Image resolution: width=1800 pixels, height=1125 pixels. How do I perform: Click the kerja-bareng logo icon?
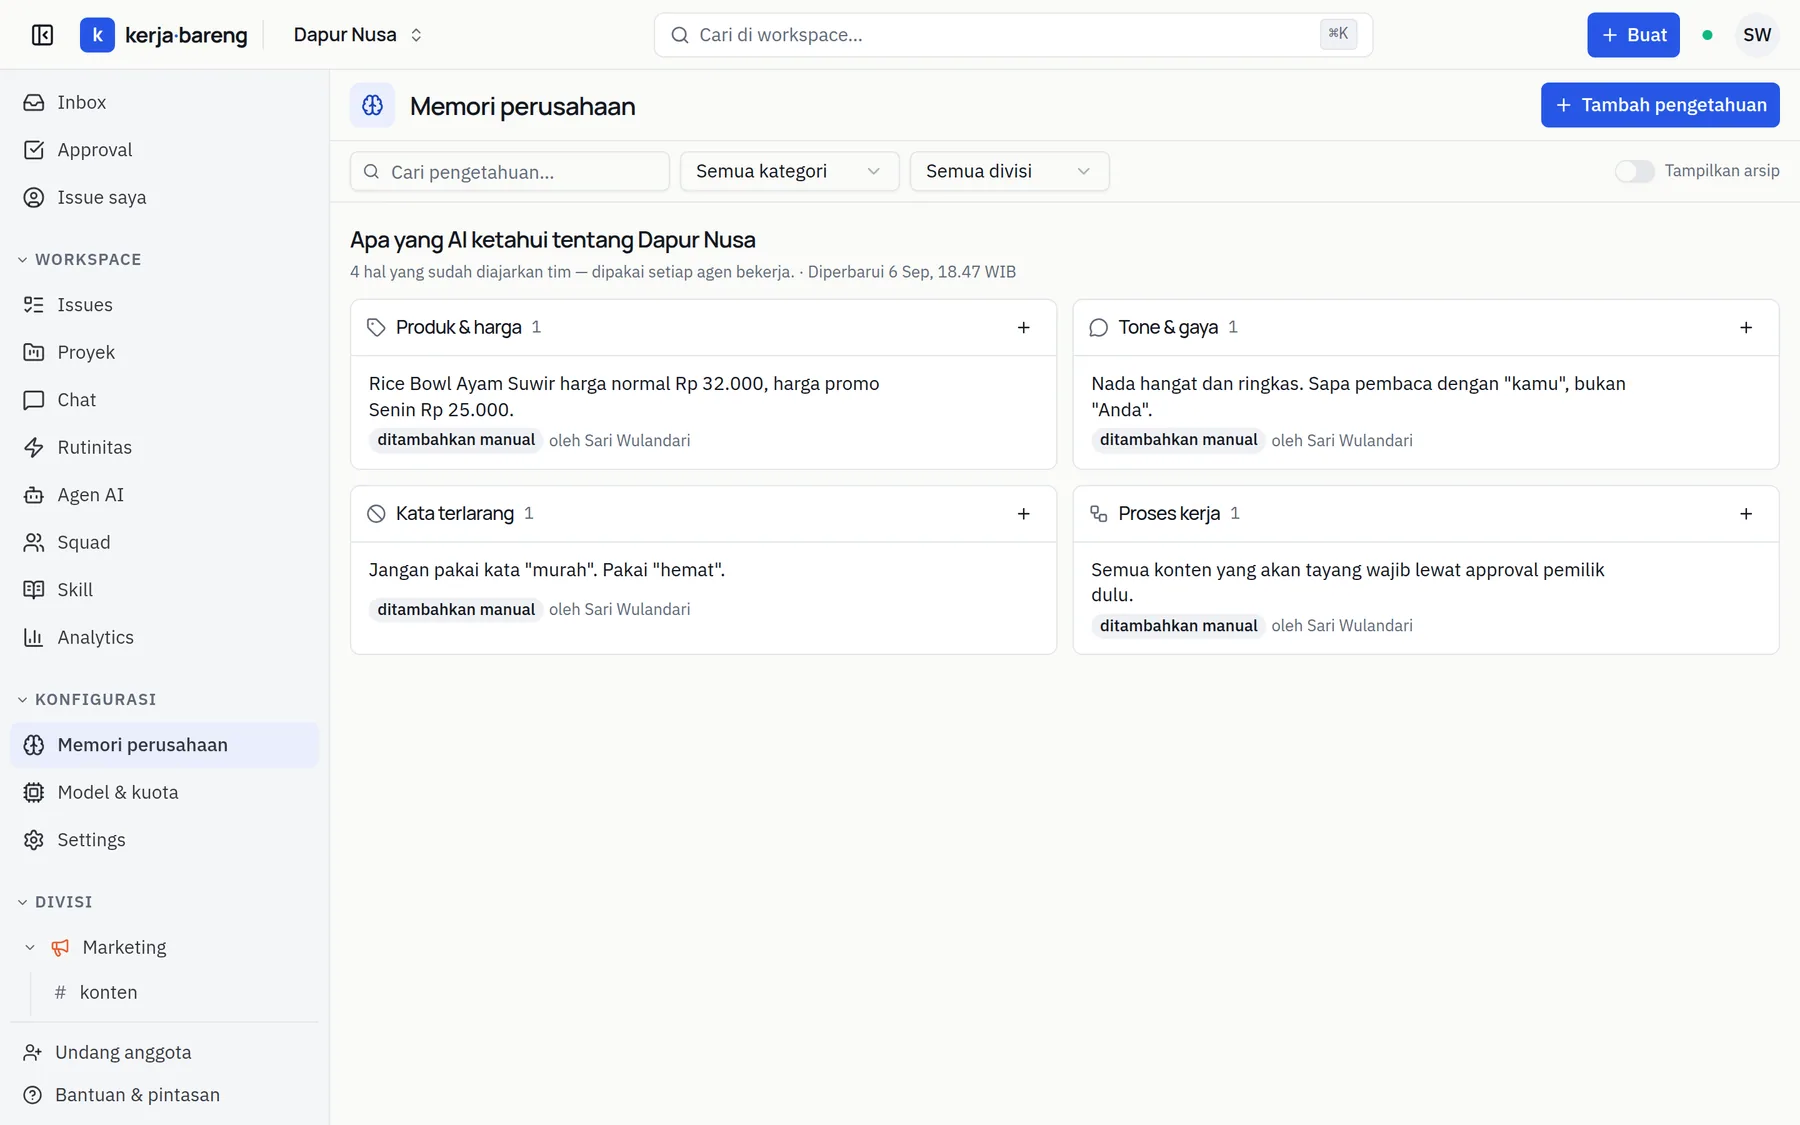point(97,35)
